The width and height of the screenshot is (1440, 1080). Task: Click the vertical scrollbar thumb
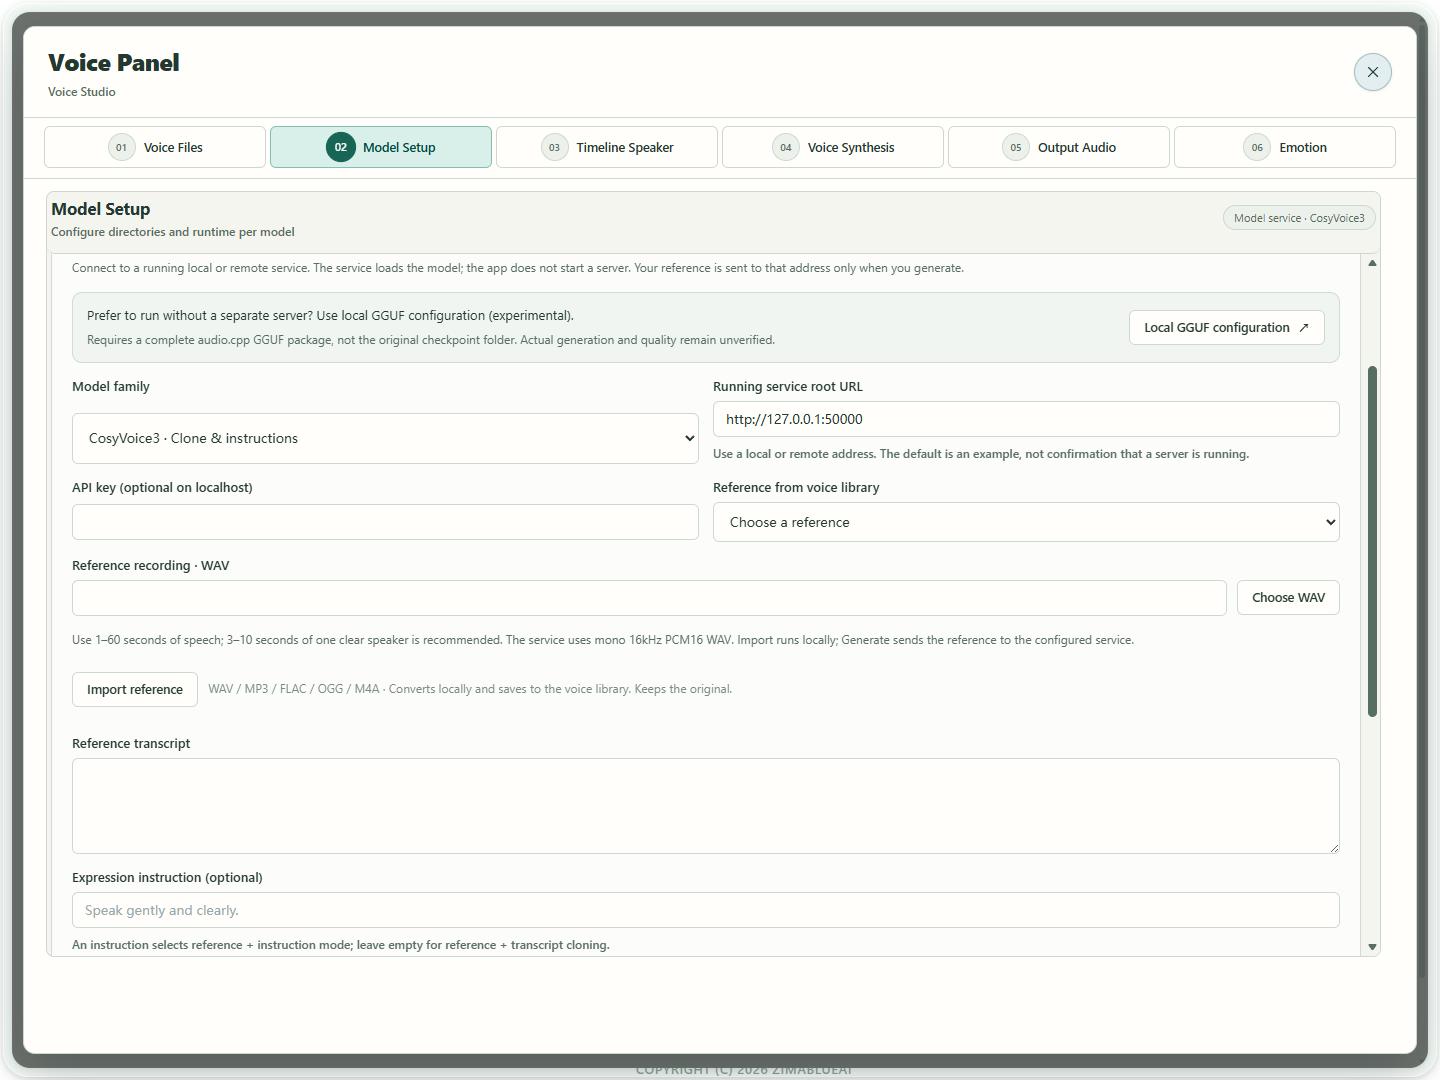point(1372,541)
